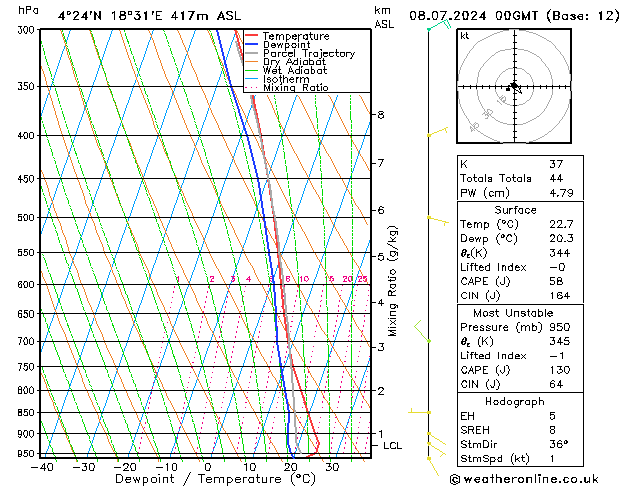
Task: Click the Mixing Ratio legend label
Action: tap(295, 88)
